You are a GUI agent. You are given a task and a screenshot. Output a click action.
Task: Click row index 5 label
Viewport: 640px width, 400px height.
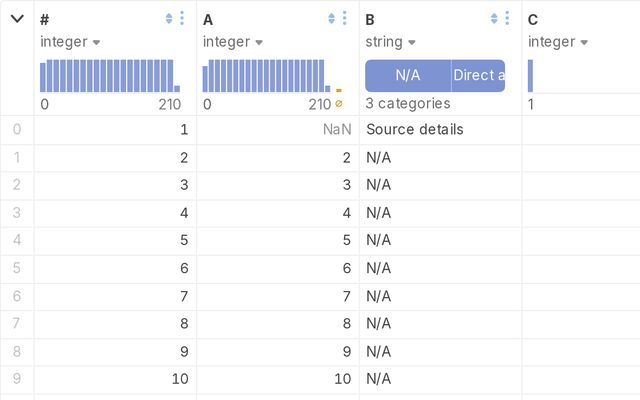tap(17, 268)
